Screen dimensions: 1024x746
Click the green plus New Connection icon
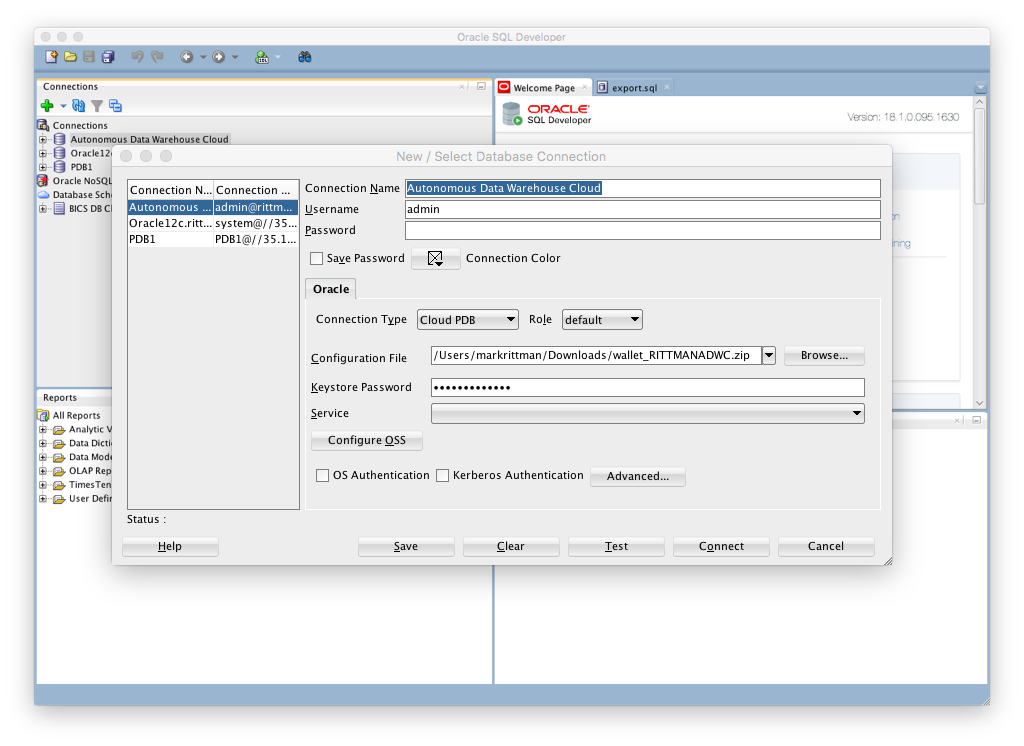coord(47,105)
